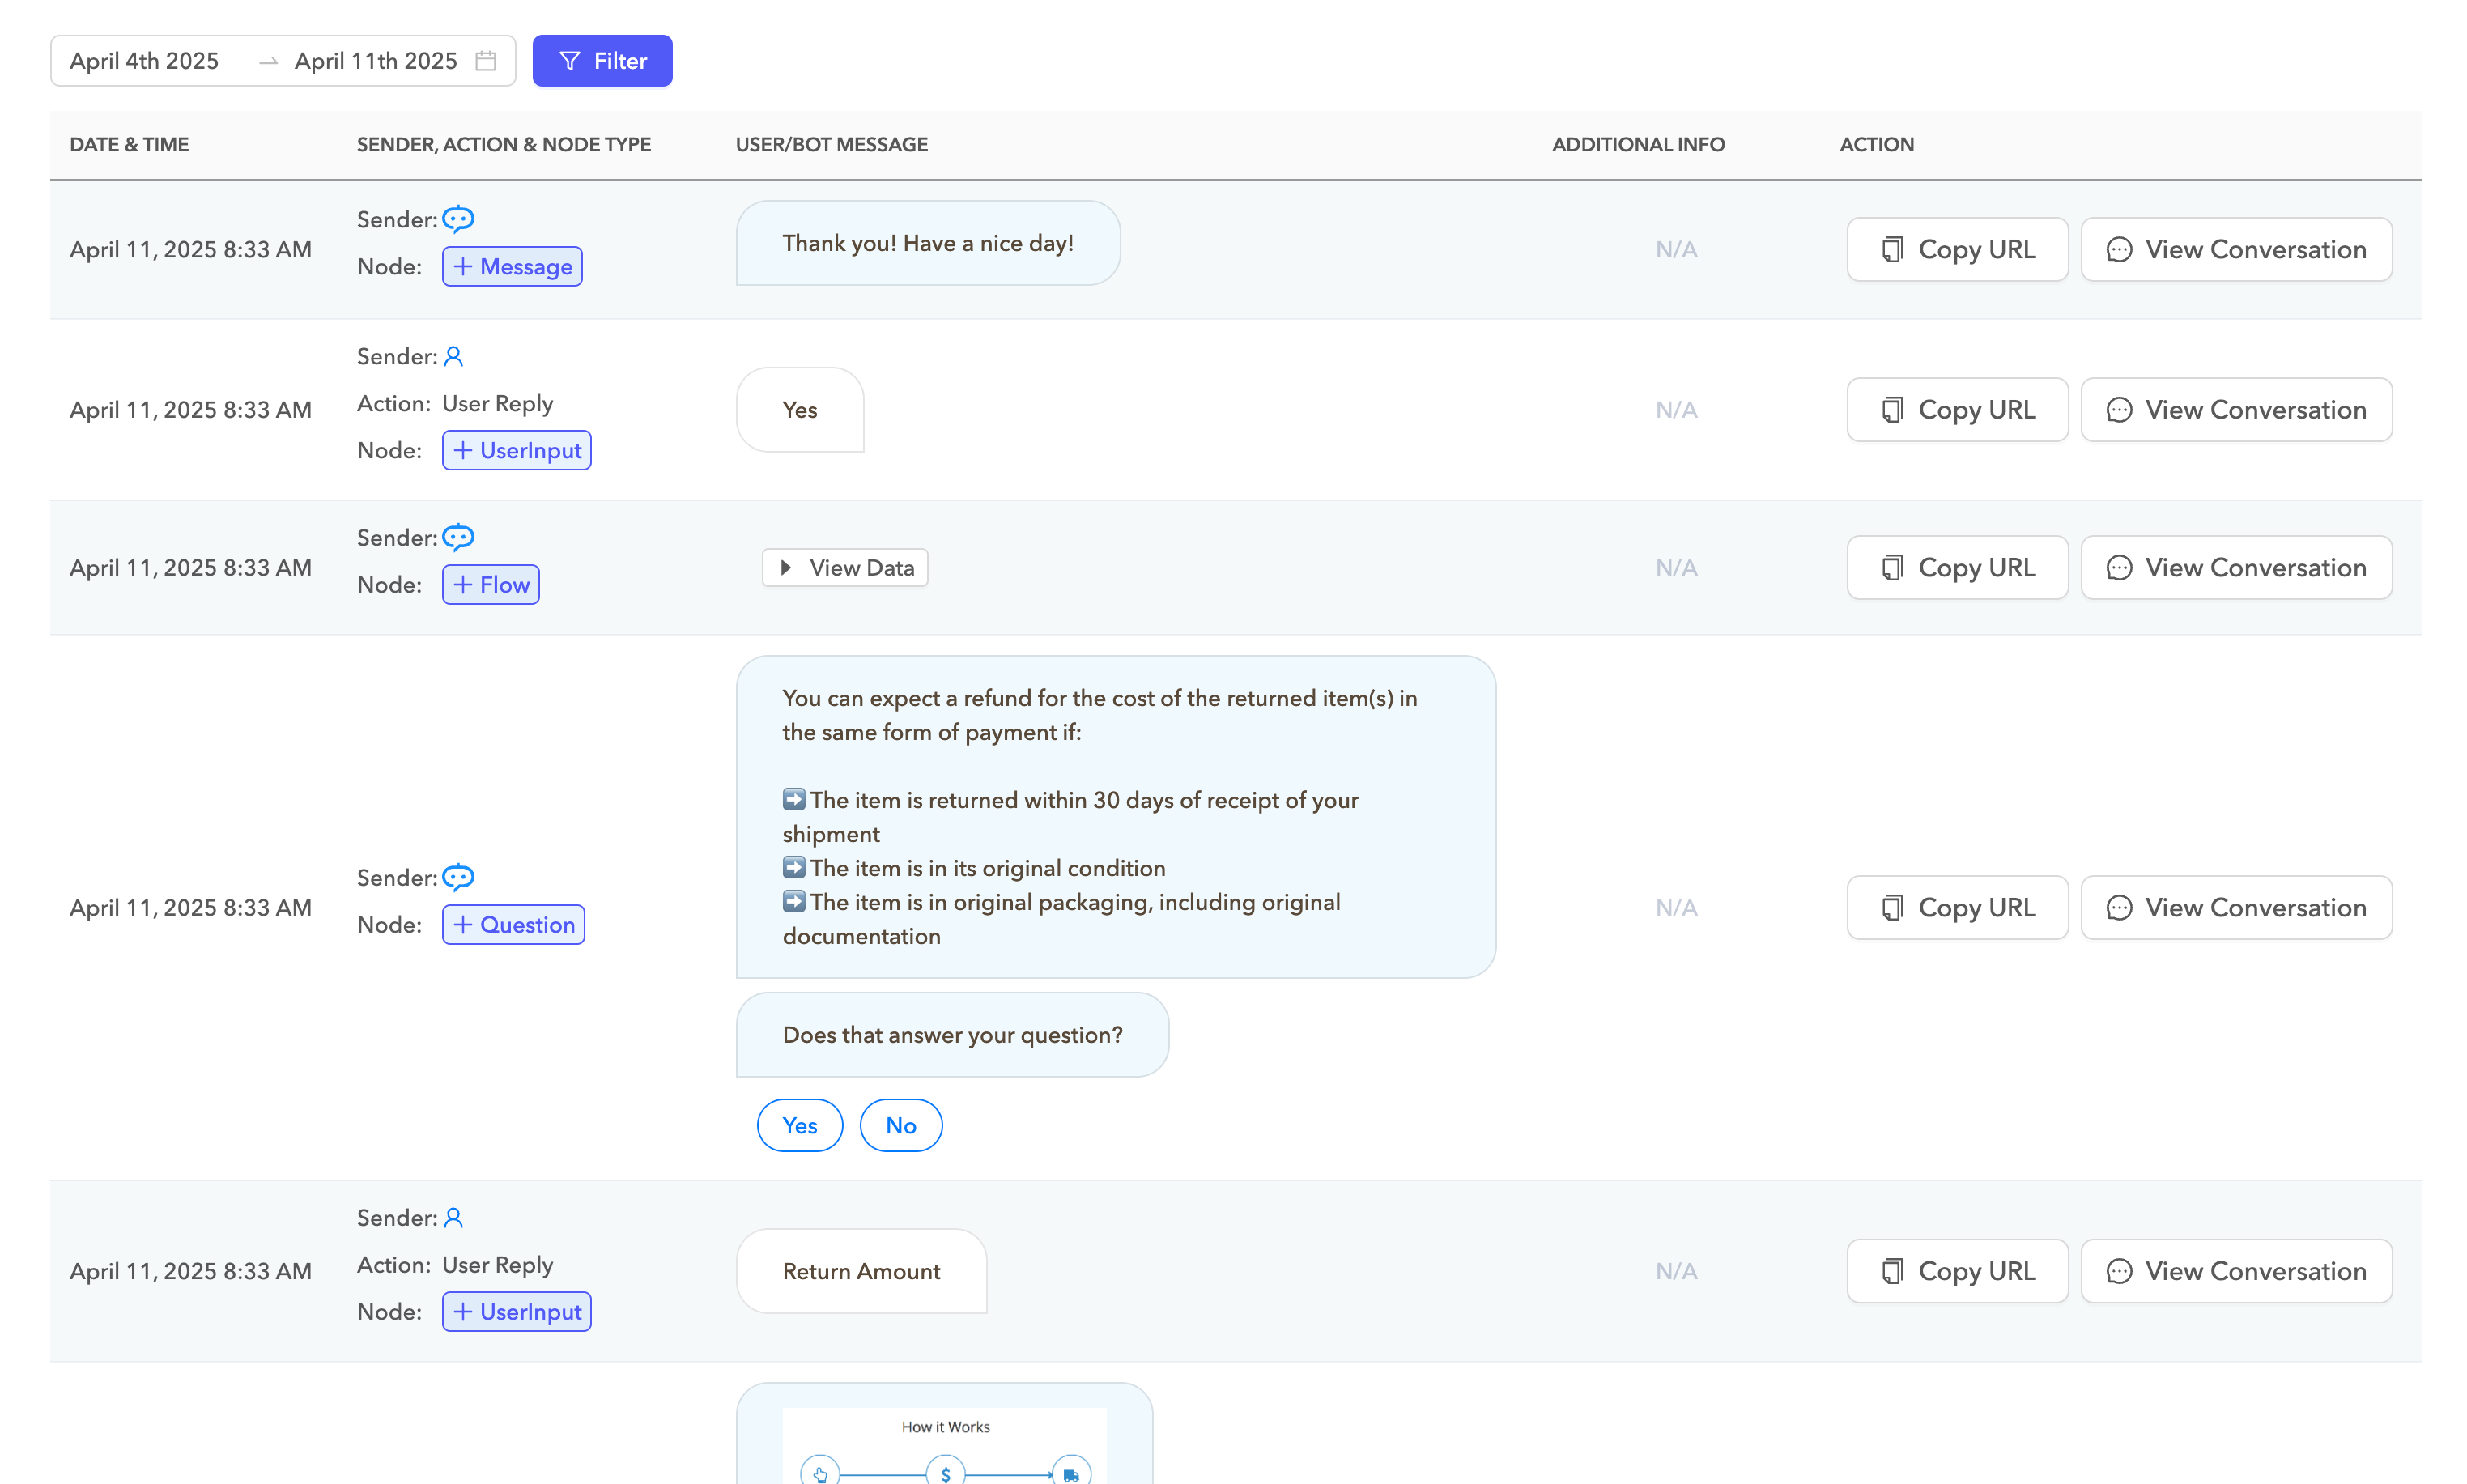
Task: Click the calendar icon in date range
Action: click(x=486, y=61)
